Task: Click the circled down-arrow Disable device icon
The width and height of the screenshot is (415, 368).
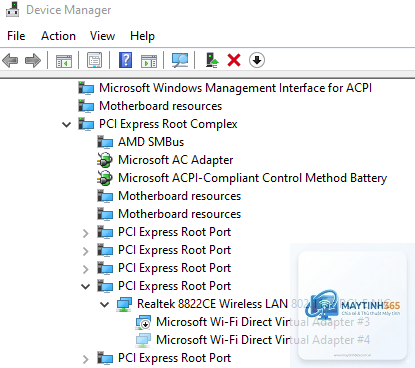Action: (x=257, y=60)
